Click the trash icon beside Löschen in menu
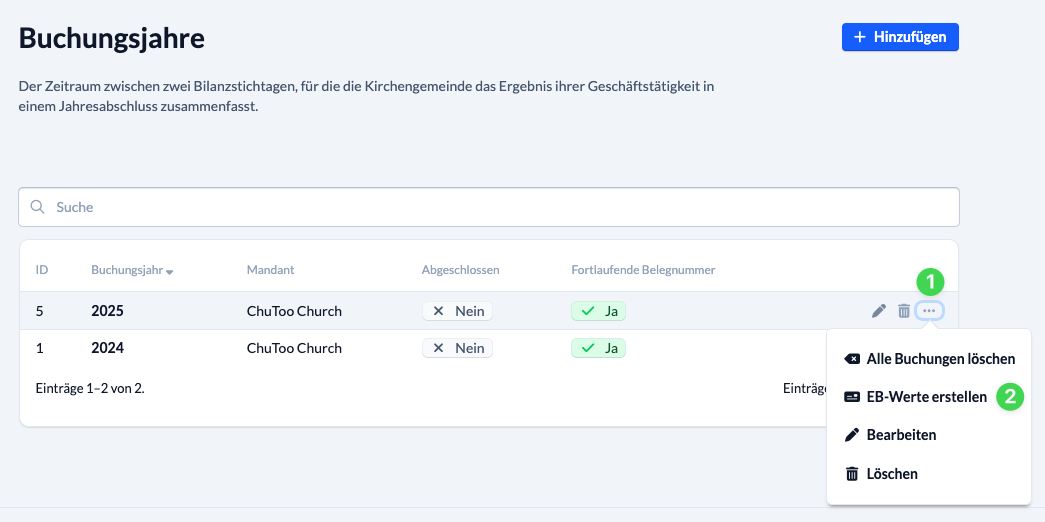The height and width of the screenshot is (522, 1045). 851,474
